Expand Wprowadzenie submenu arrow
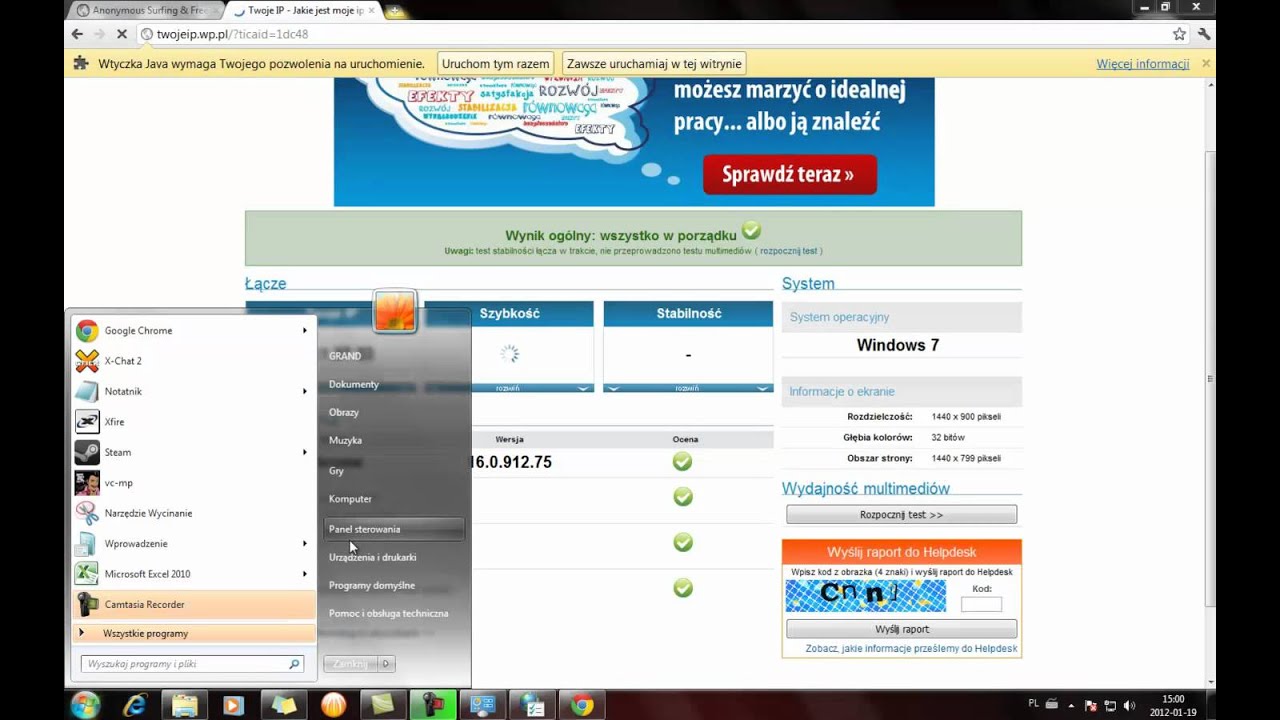The height and width of the screenshot is (720, 1280). tap(305, 544)
